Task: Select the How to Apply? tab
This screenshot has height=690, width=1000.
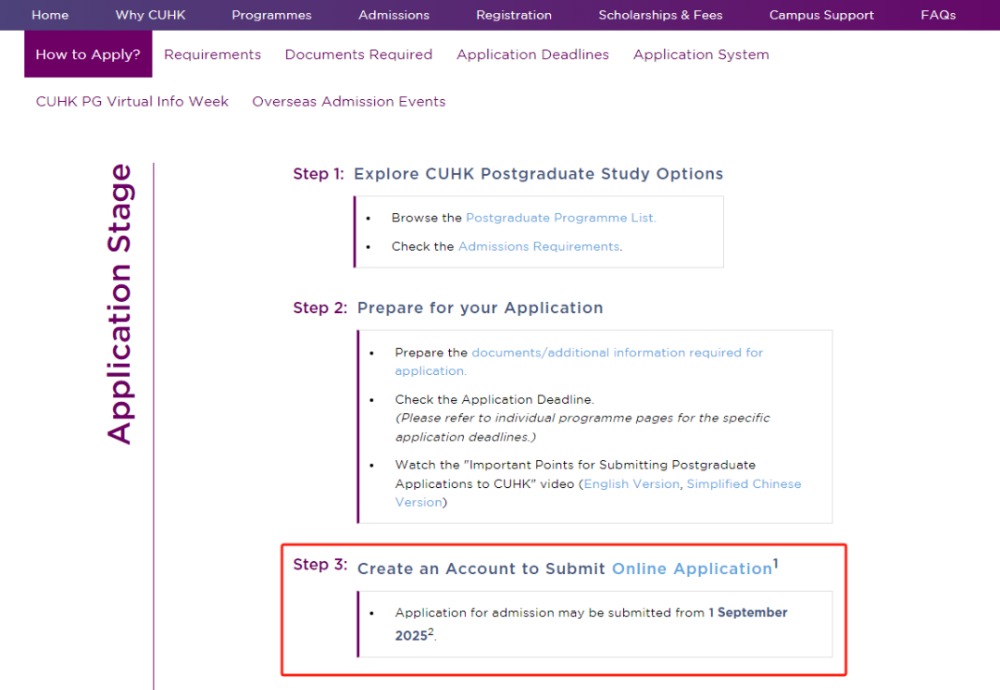Action: [88, 55]
